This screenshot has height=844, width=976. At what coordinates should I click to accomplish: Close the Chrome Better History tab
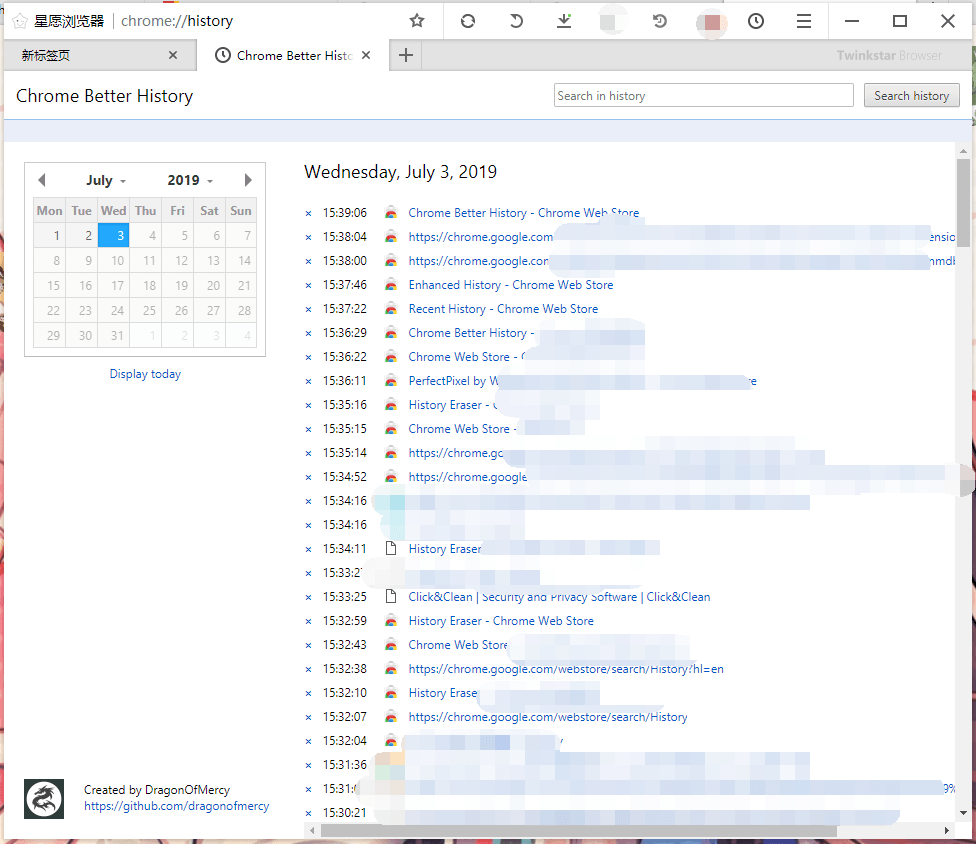coord(366,55)
